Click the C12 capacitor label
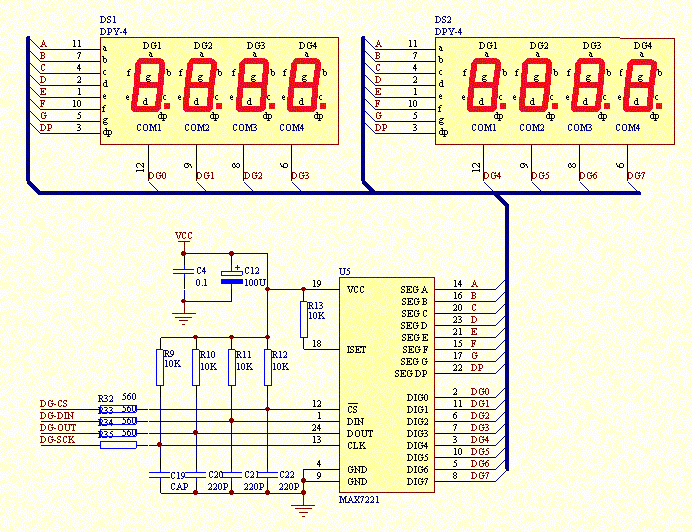The image size is (692, 532). (x=252, y=270)
